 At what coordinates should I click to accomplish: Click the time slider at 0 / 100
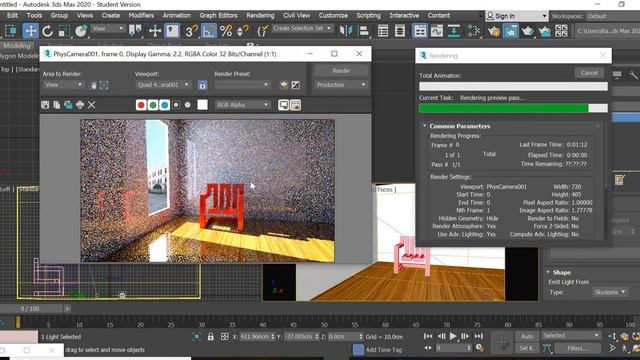[x=31, y=309]
